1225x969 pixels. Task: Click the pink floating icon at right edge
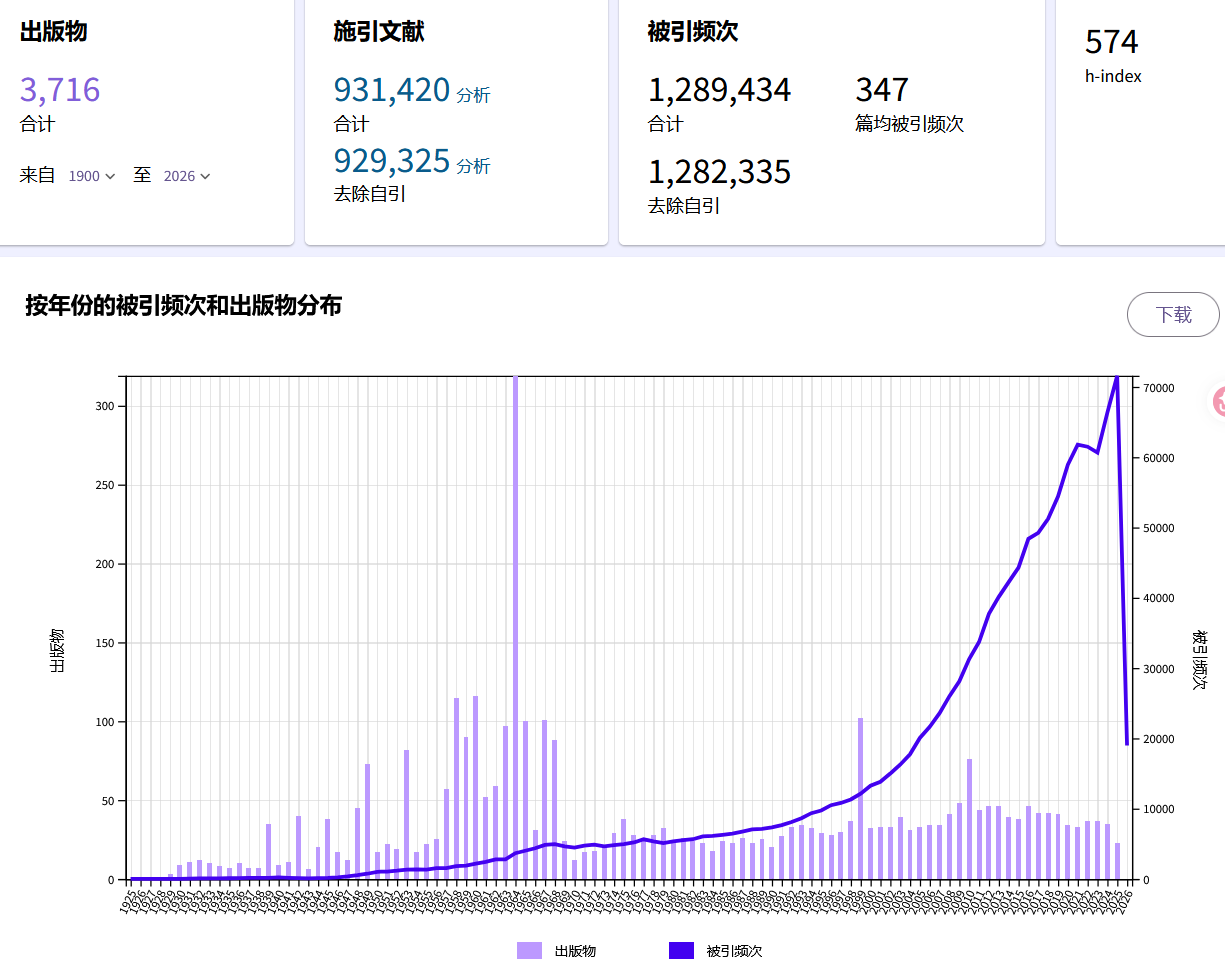[1218, 402]
